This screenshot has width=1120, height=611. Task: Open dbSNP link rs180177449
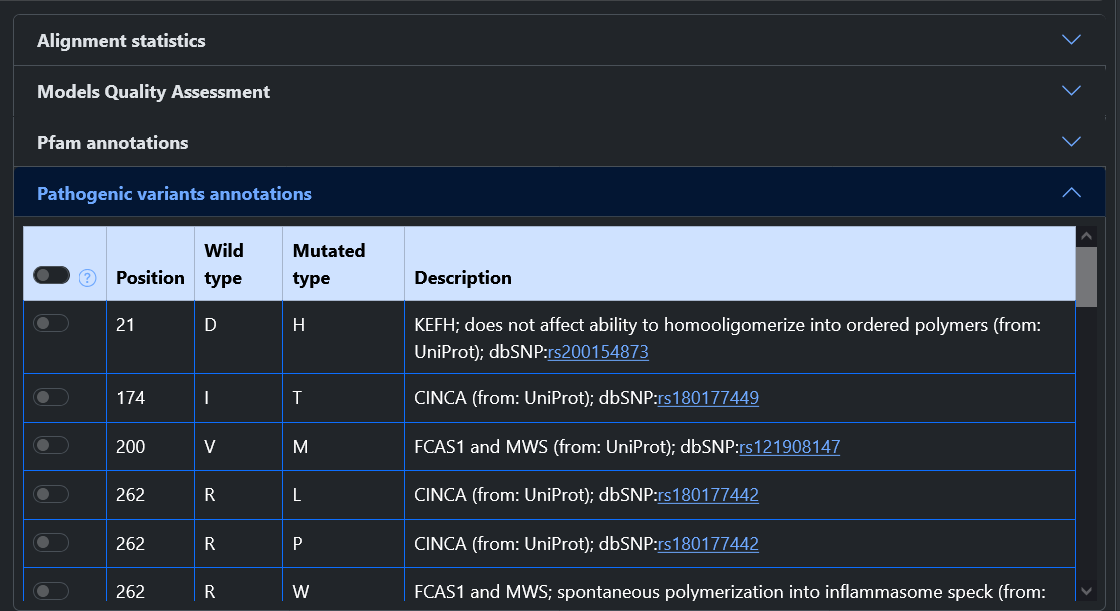click(x=708, y=397)
